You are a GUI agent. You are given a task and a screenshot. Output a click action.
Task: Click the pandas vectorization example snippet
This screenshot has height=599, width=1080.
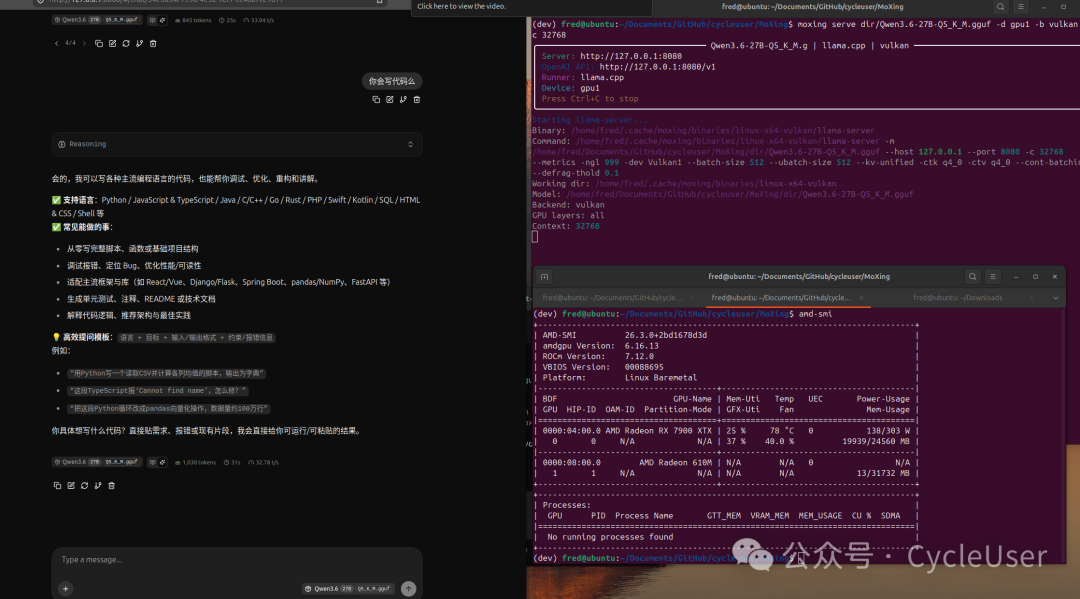click(x=168, y=409)
